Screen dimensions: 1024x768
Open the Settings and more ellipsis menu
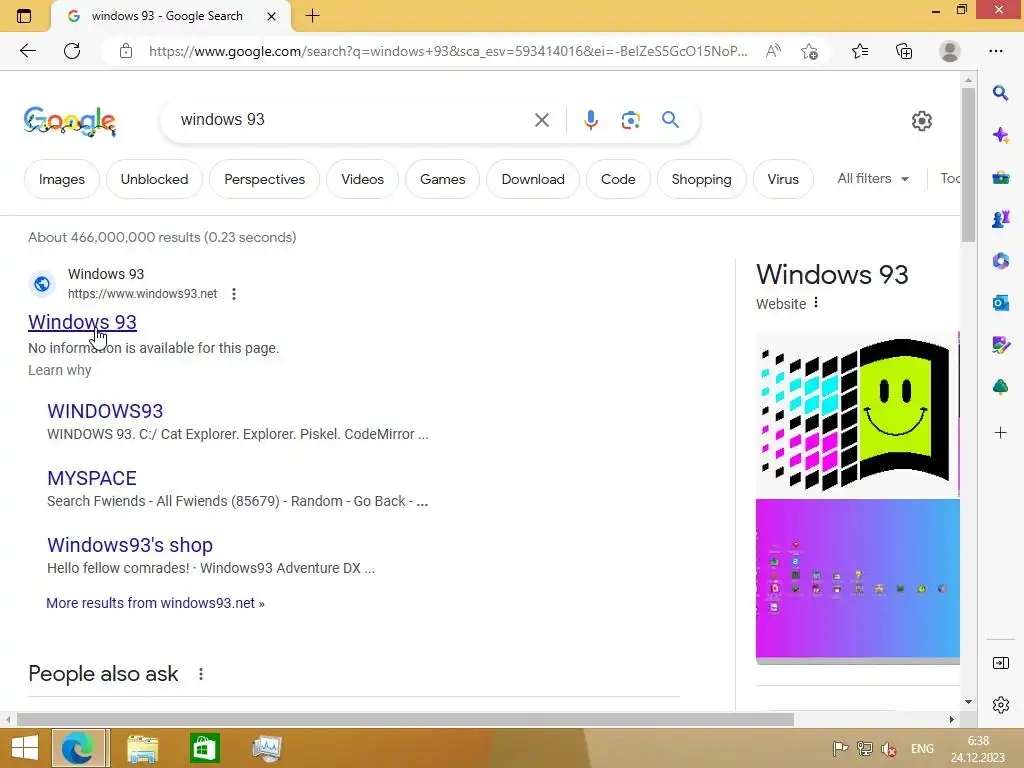pyautogui.click(x=995, y=51)
